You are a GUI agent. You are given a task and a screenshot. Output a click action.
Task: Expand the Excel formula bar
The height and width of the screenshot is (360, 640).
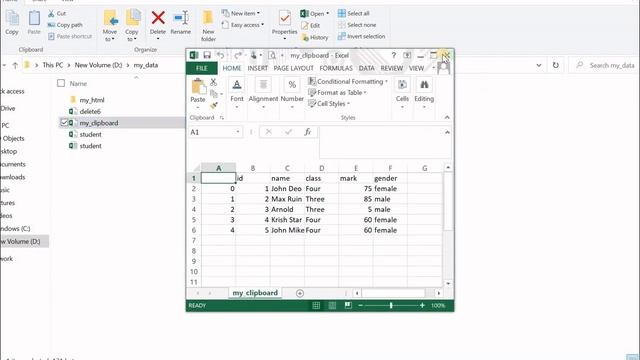[447, 132]
